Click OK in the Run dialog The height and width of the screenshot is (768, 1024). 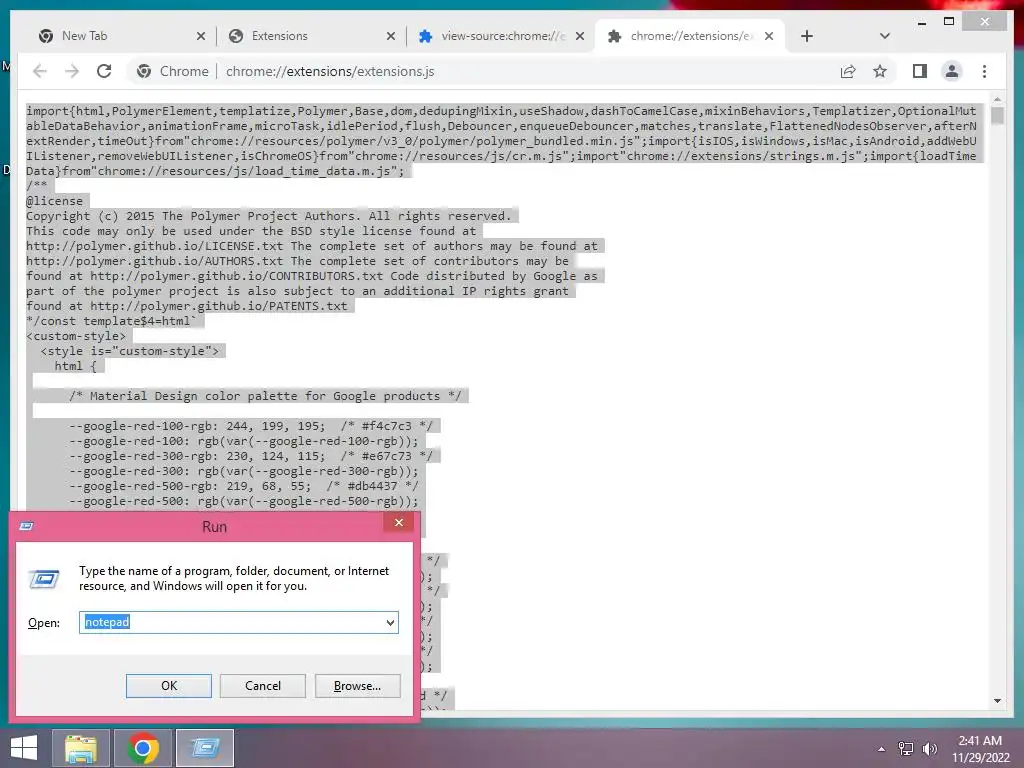pyautogui.click(x=168, y=686)
